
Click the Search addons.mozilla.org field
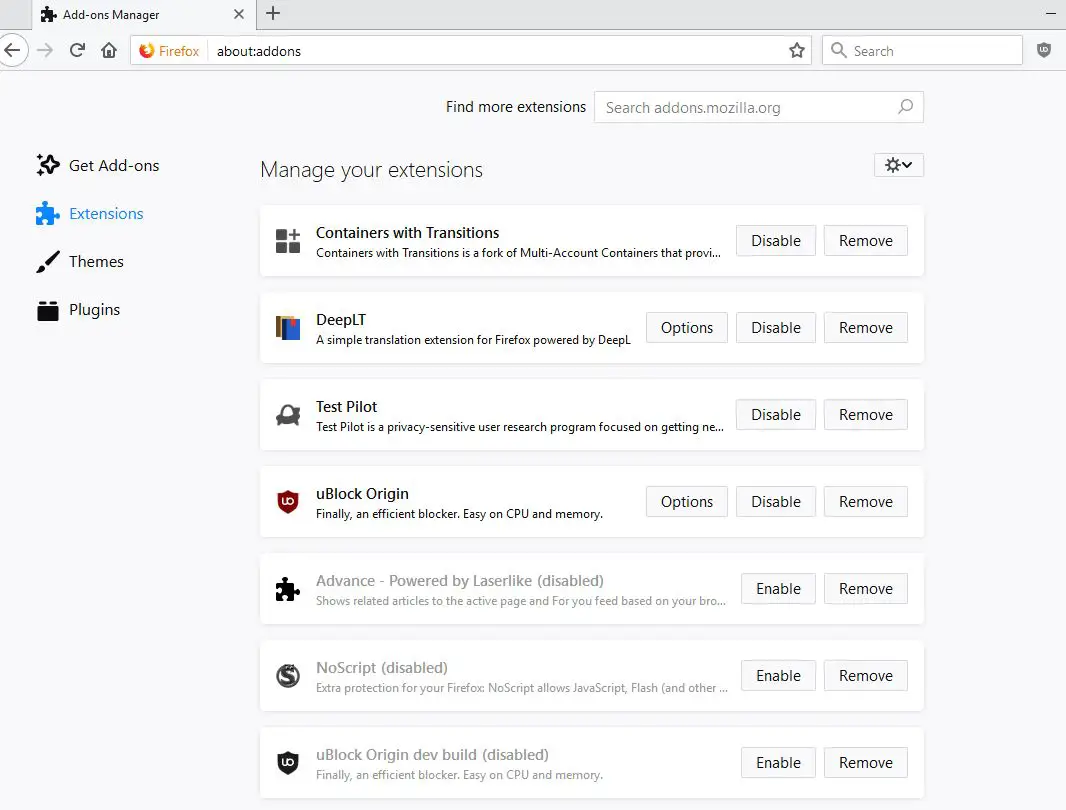tap(745, 108)
